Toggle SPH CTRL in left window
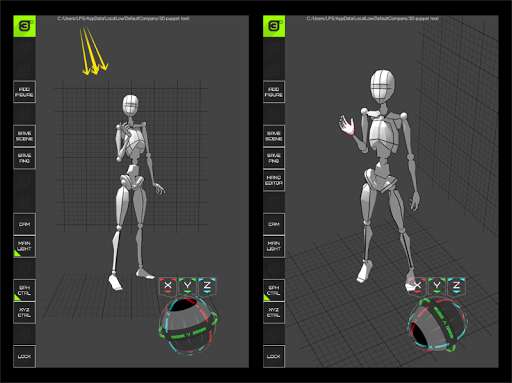Screen dimensions: 512x383 pyautogui.click(x=24, y=290)
